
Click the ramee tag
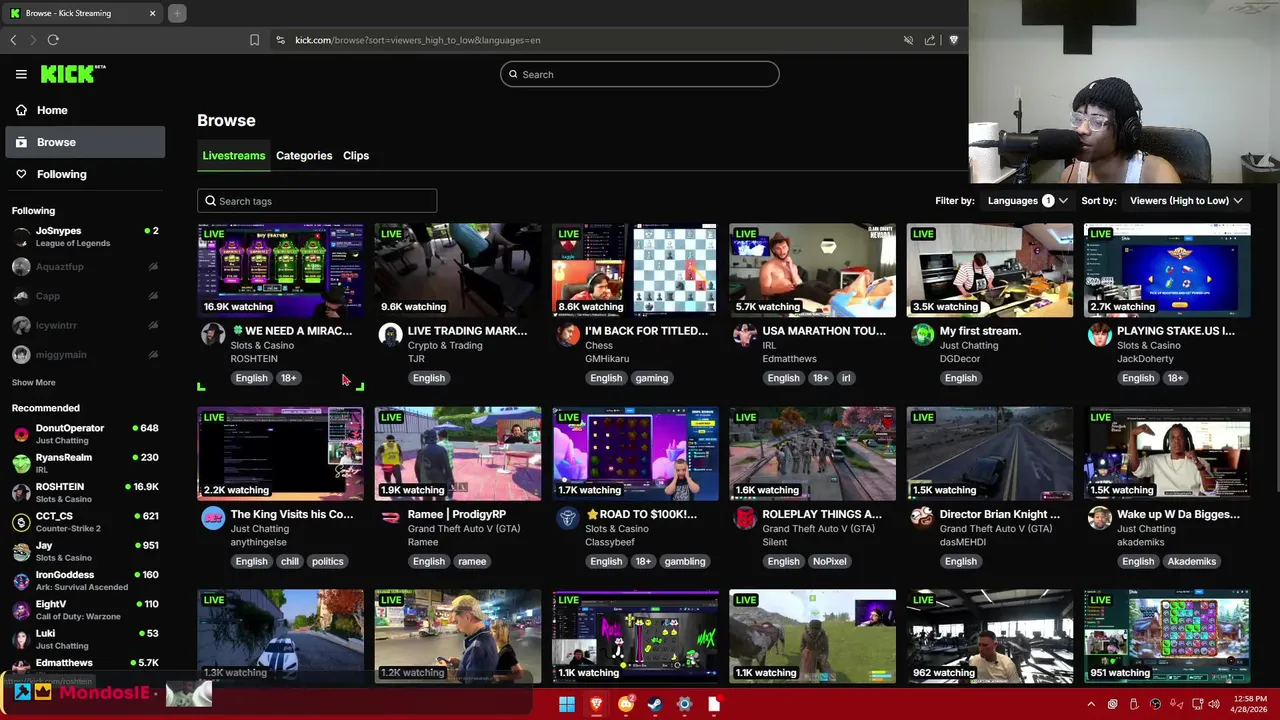(472, 561)
